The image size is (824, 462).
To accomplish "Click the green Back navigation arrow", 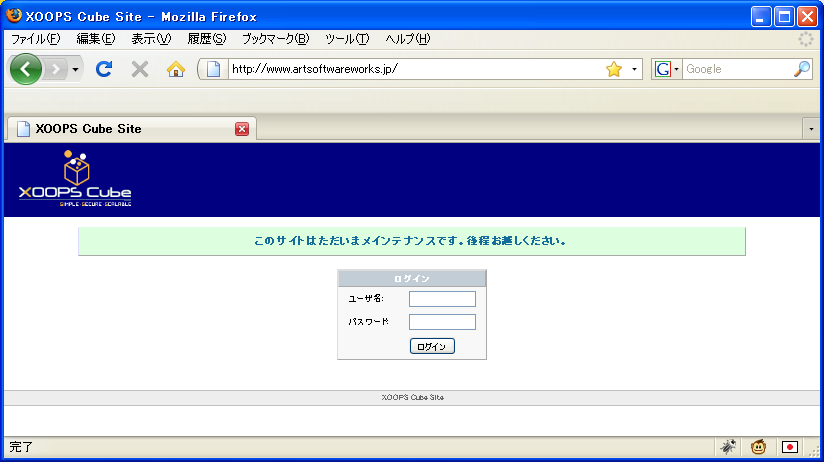I will pos(25,69).
